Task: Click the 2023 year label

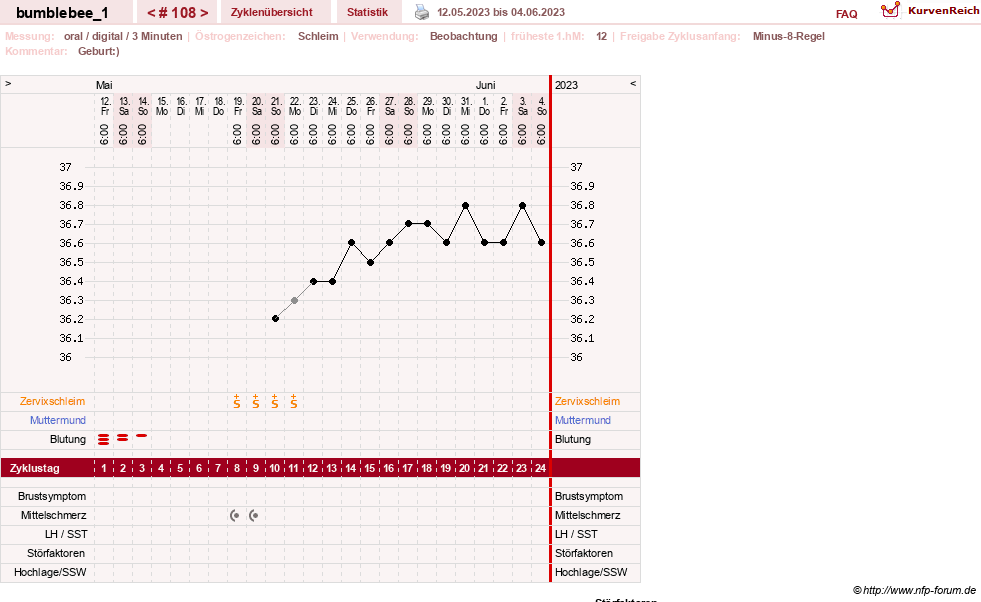Action: click(566, 85)
